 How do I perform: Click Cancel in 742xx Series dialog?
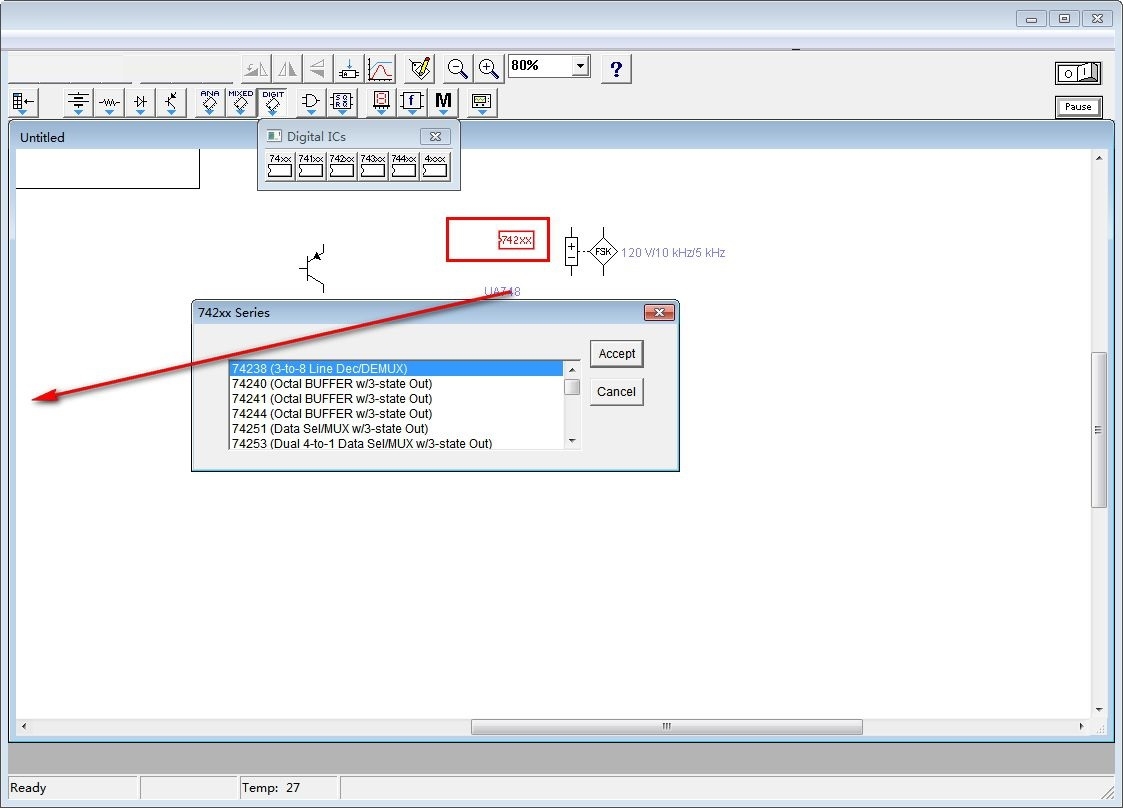coord(617,392)
